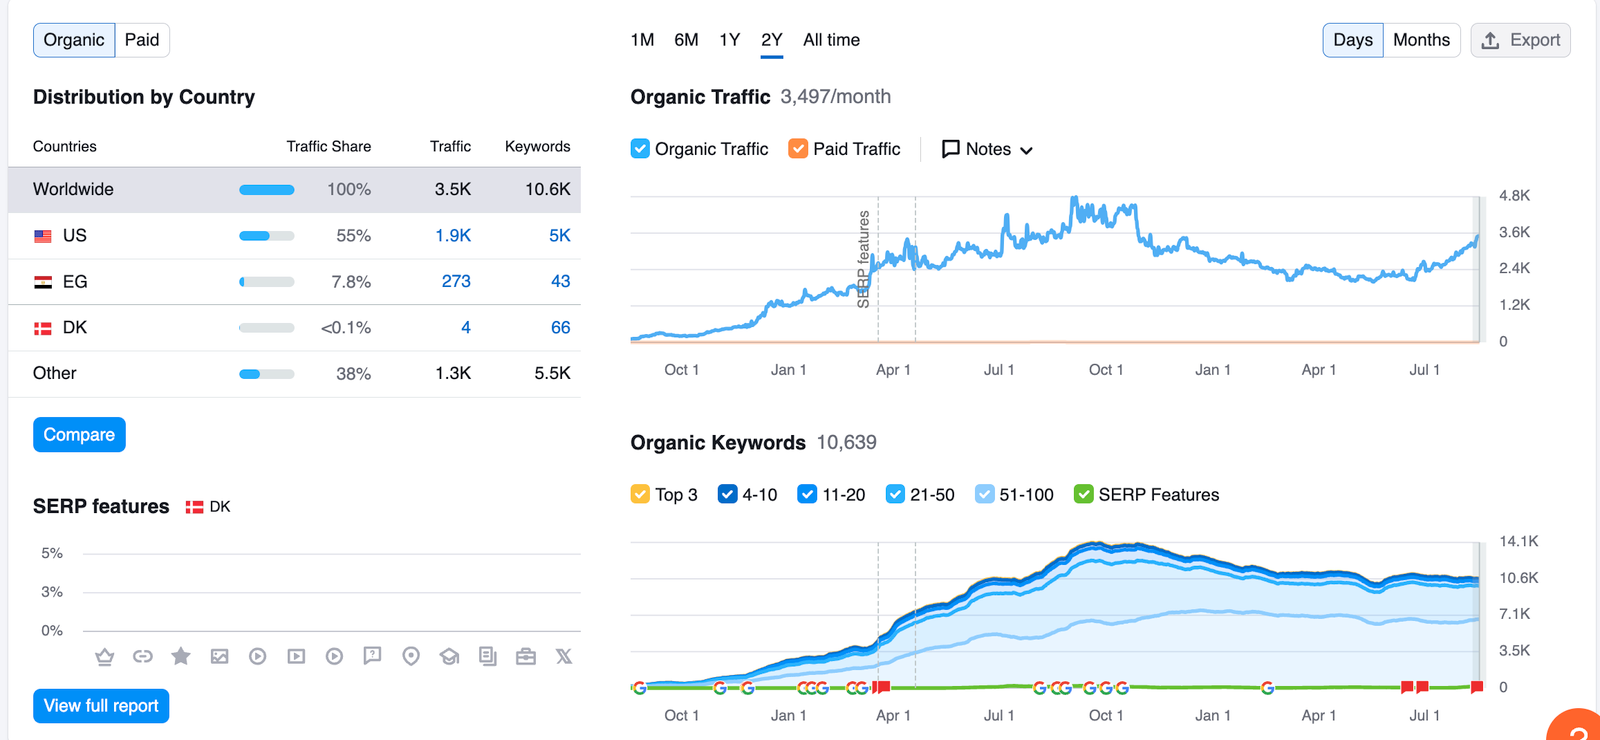Click the Keywords column header

[x=538, y=147]
